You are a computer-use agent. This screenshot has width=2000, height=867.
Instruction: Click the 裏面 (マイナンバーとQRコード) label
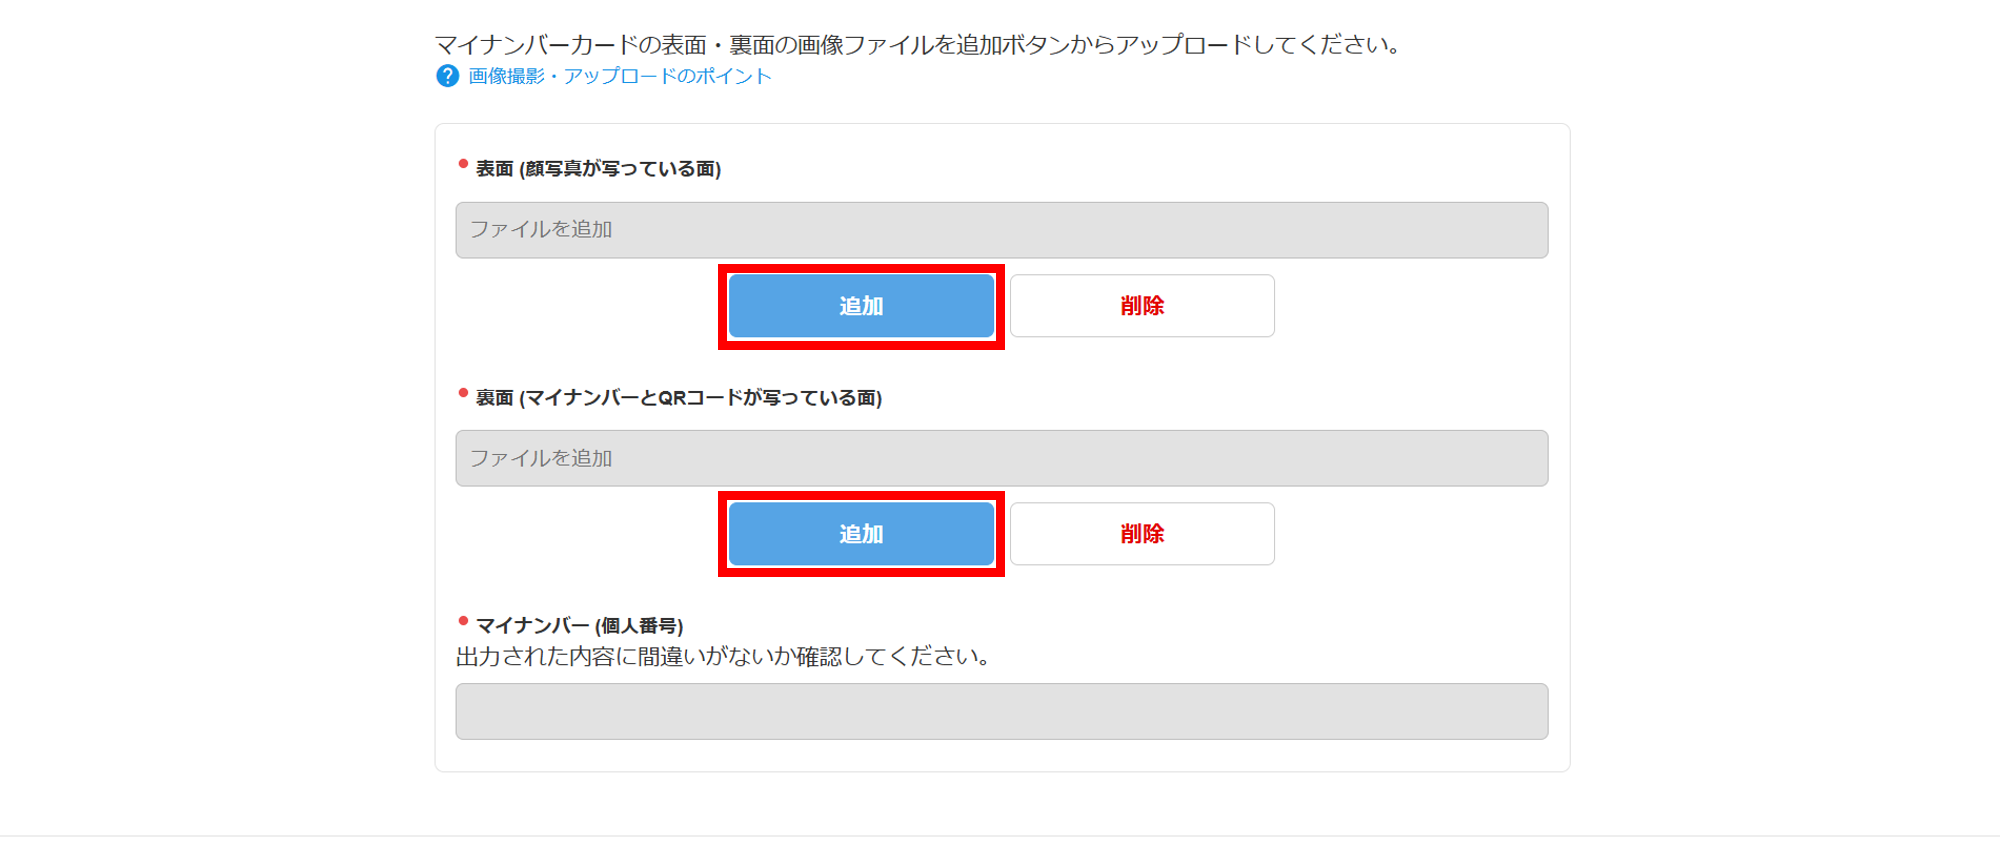(678, 398)
